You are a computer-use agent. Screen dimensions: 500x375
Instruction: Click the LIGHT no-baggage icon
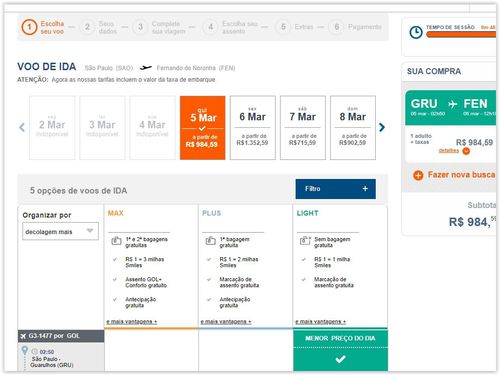point(305,240)
